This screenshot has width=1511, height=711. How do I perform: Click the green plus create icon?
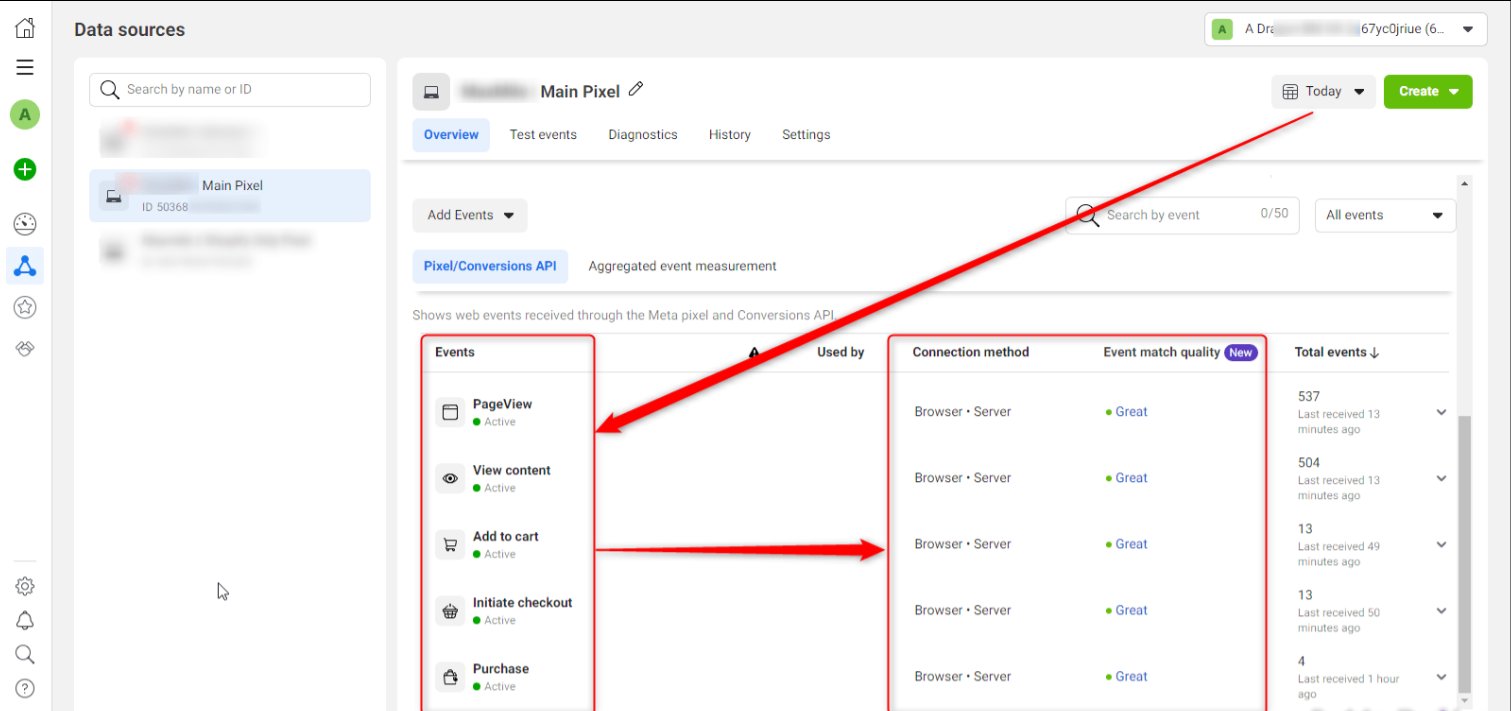(x=25, y=169)
